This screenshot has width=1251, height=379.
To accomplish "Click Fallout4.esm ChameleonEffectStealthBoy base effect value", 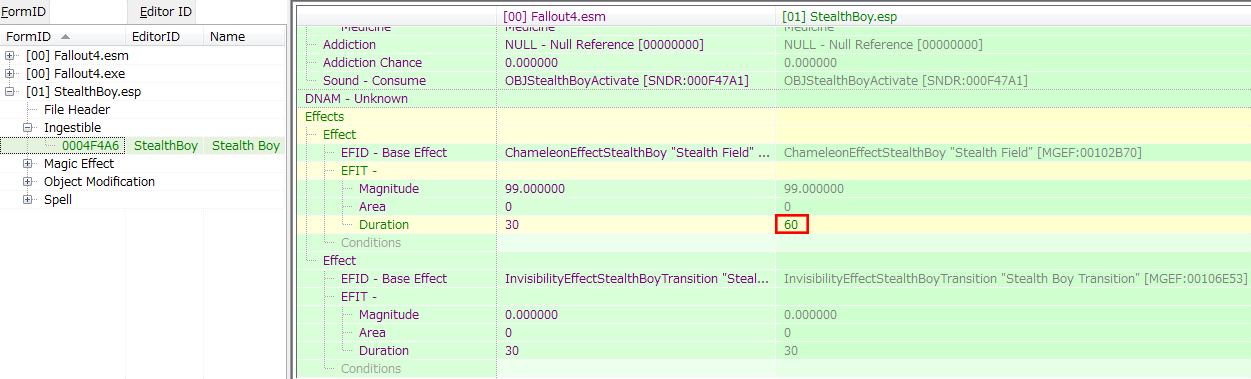I will (638, 153).
